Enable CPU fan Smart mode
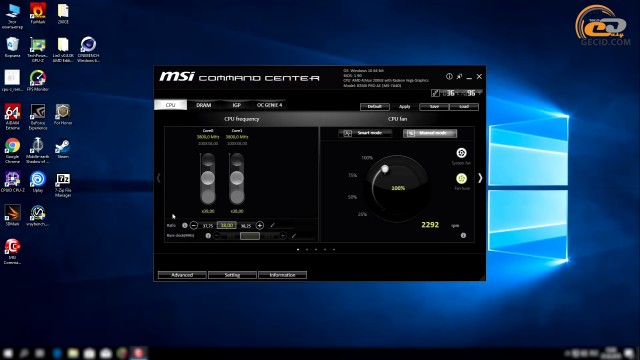The width and height of the screenshot is (640, 360). 365,133
